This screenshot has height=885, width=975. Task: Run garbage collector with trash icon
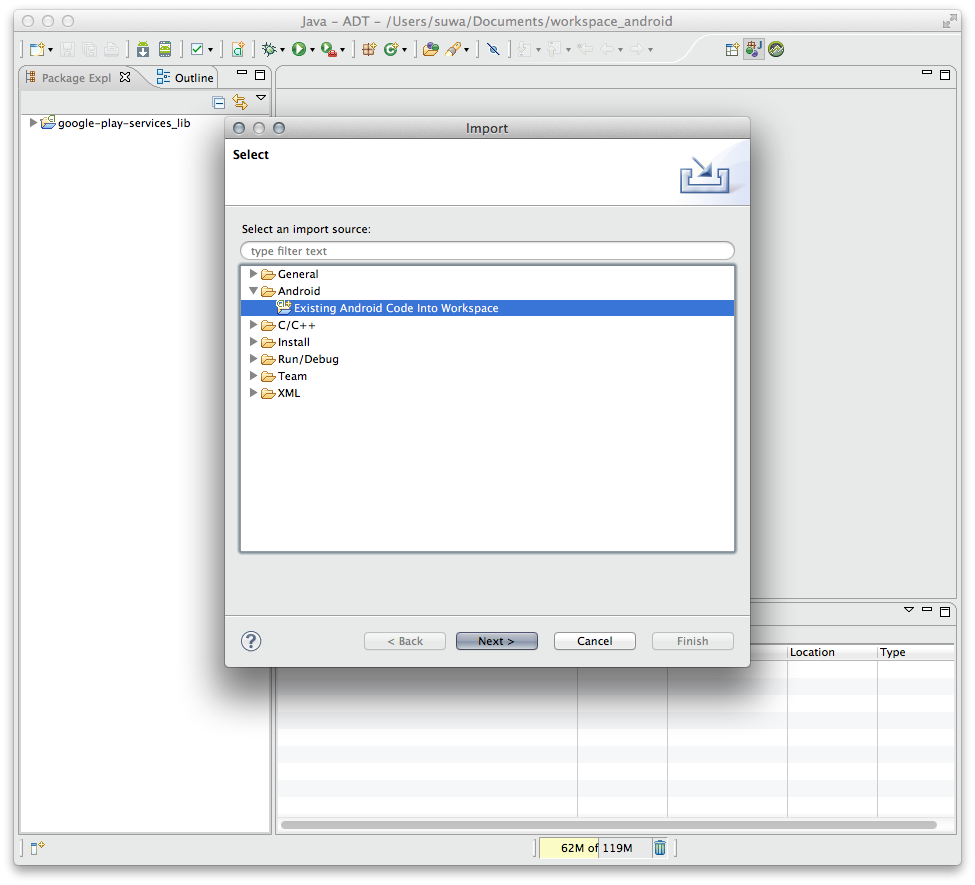click(x=660, y=848)
